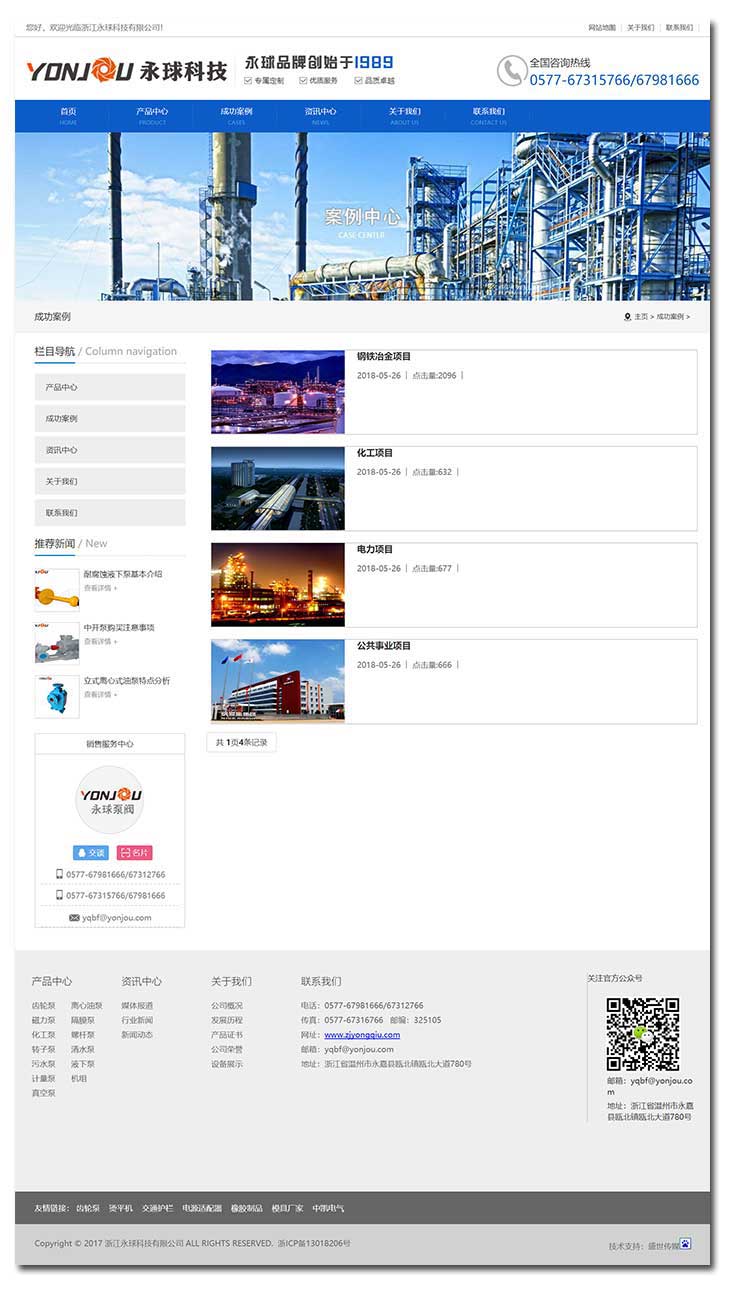The width and height of the screenshot is (730, 1296).
Task: Click 浙ICP备13018206号 registration link
Action: [x=314, y=1243]
